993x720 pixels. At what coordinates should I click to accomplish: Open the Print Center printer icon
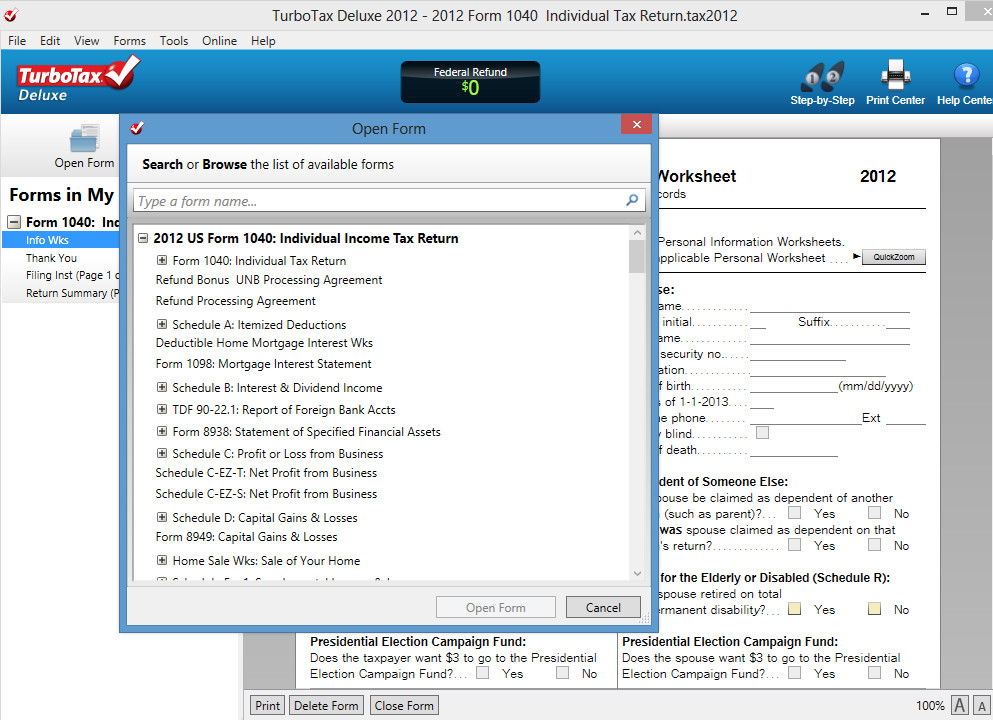pyautogui.click(x=895, y=75)
